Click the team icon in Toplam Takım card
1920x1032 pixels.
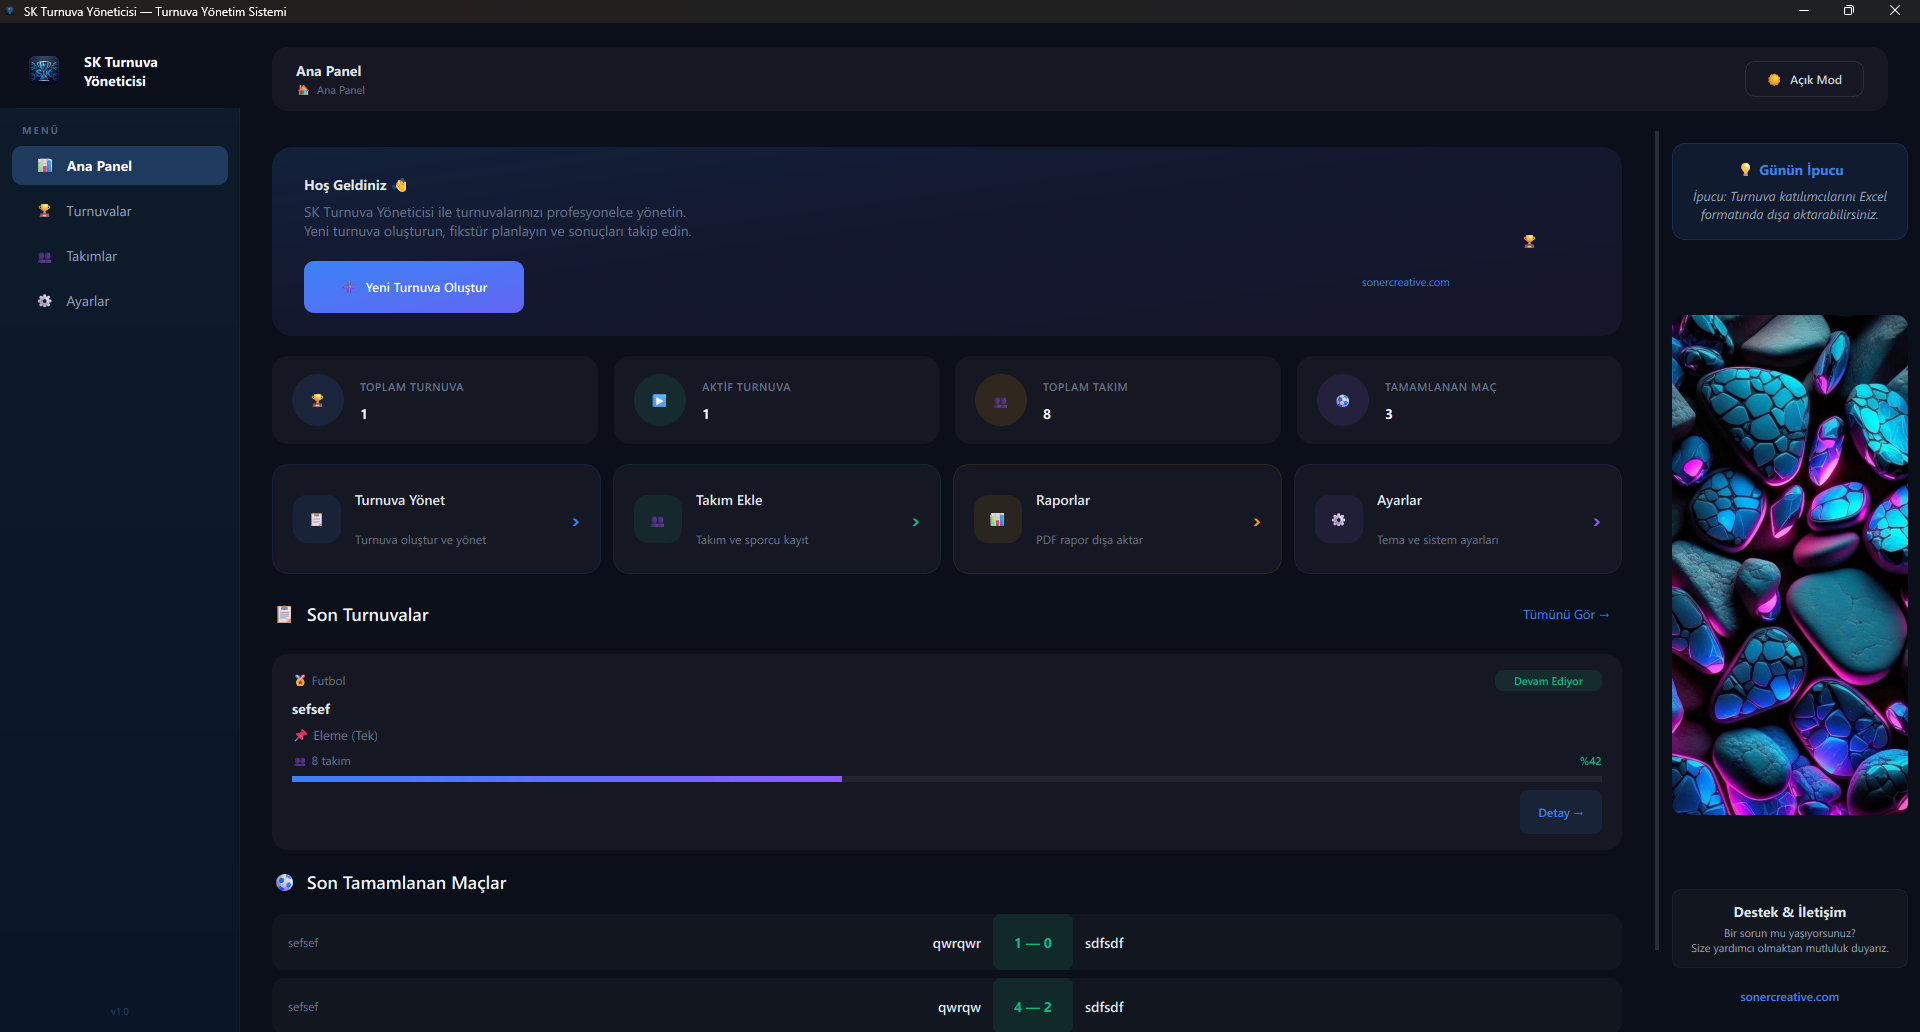coord(1000,401)
